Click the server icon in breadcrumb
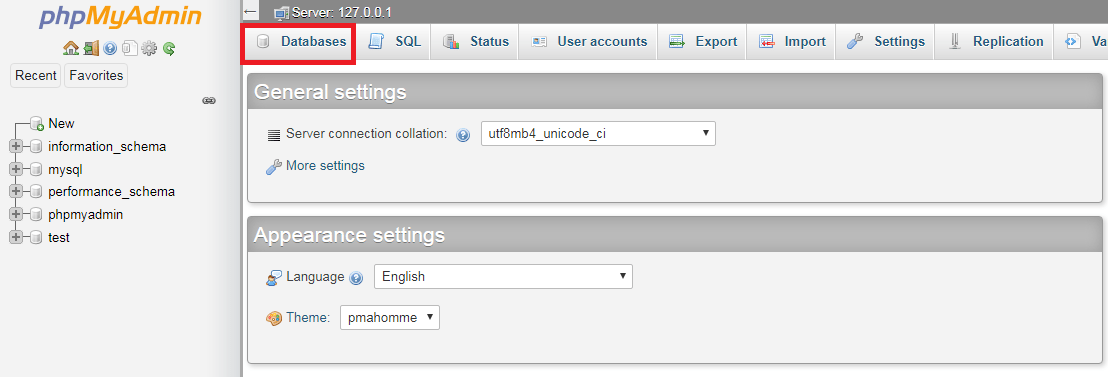Viewport: 1108px width, 377px height. point(282,13)
